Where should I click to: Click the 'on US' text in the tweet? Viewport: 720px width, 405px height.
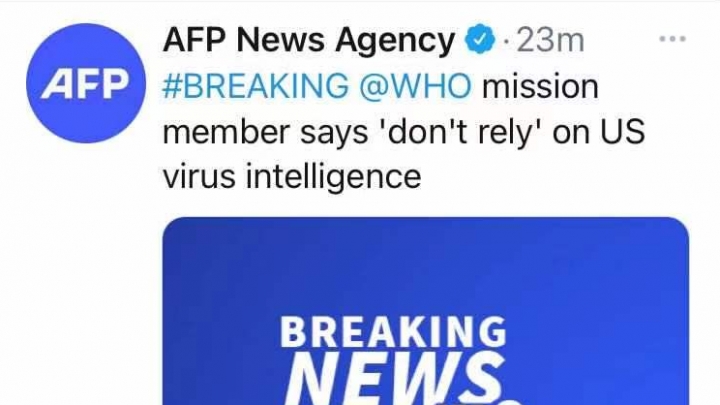pyautogui.click(x=599, y=131)
